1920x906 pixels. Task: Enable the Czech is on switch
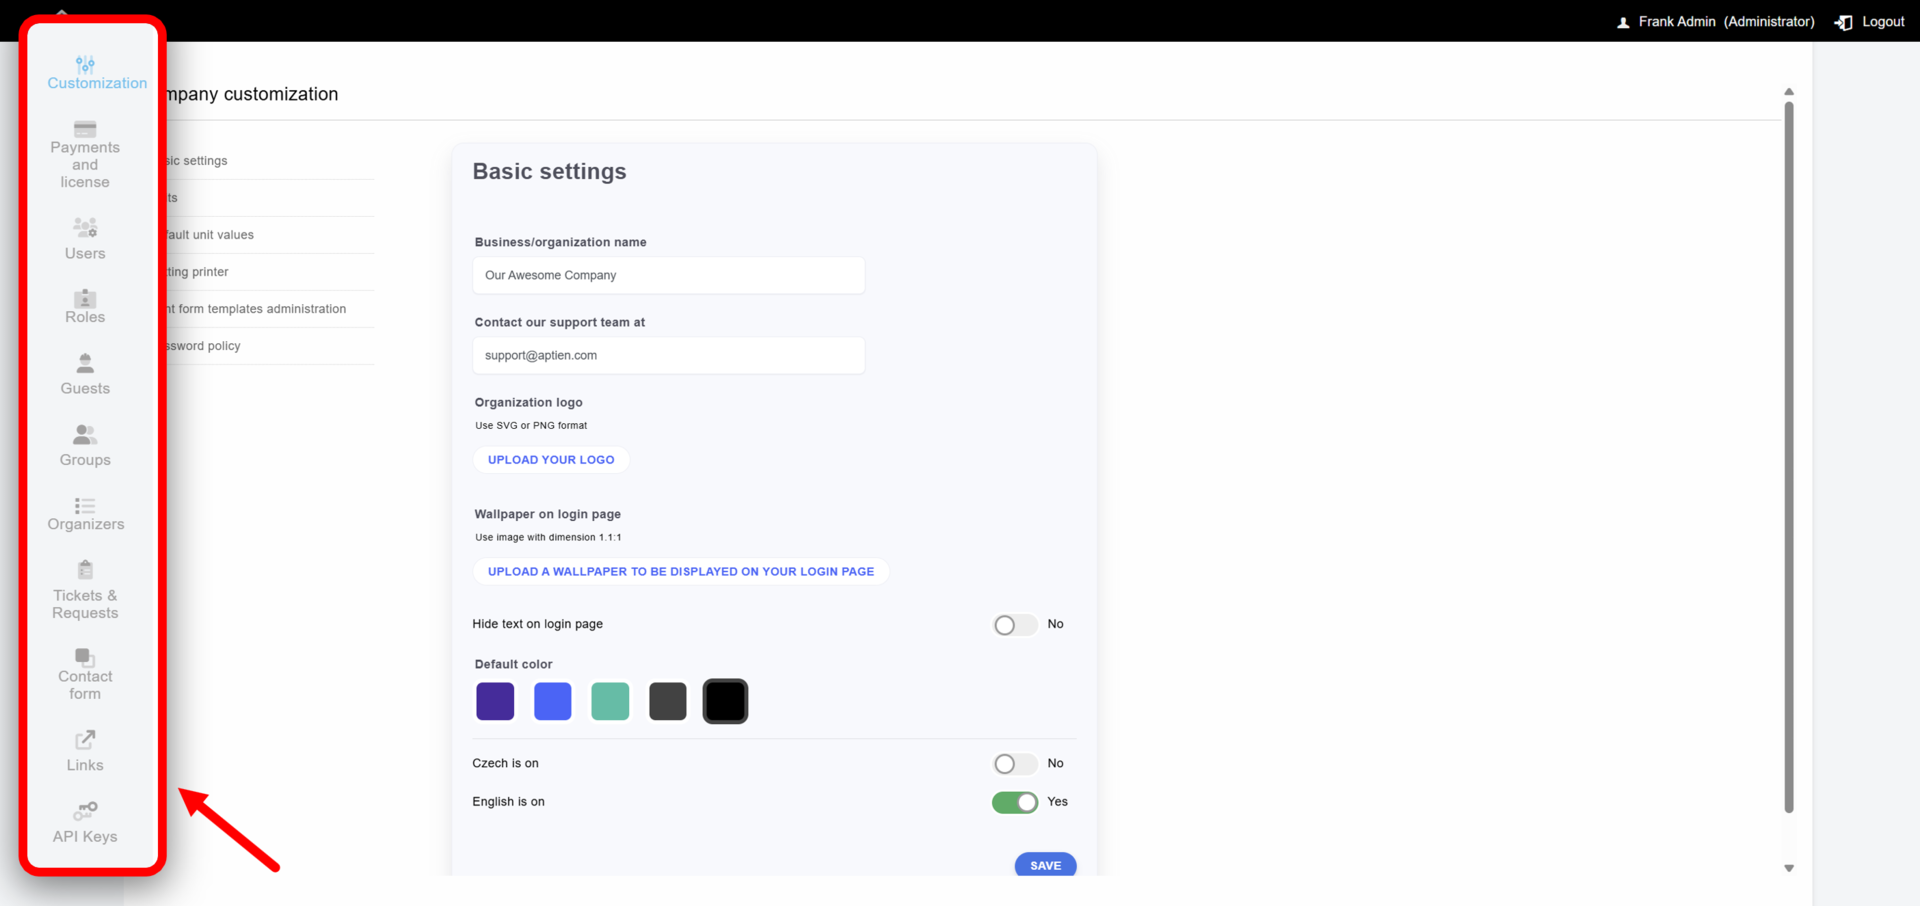click(1015, 764)
